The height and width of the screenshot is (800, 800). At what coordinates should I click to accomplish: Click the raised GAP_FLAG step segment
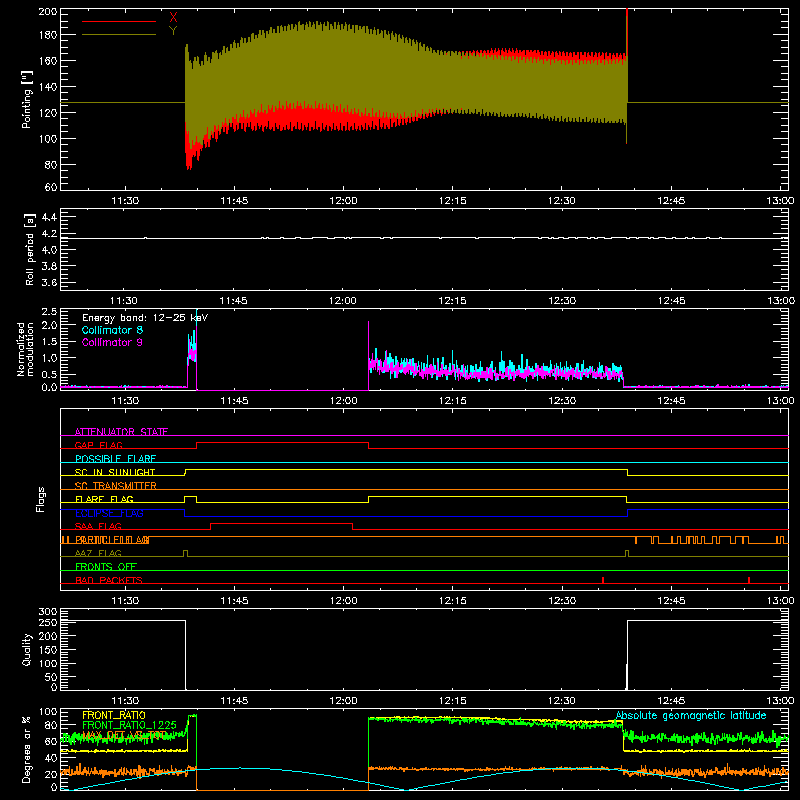coord(282,443)
